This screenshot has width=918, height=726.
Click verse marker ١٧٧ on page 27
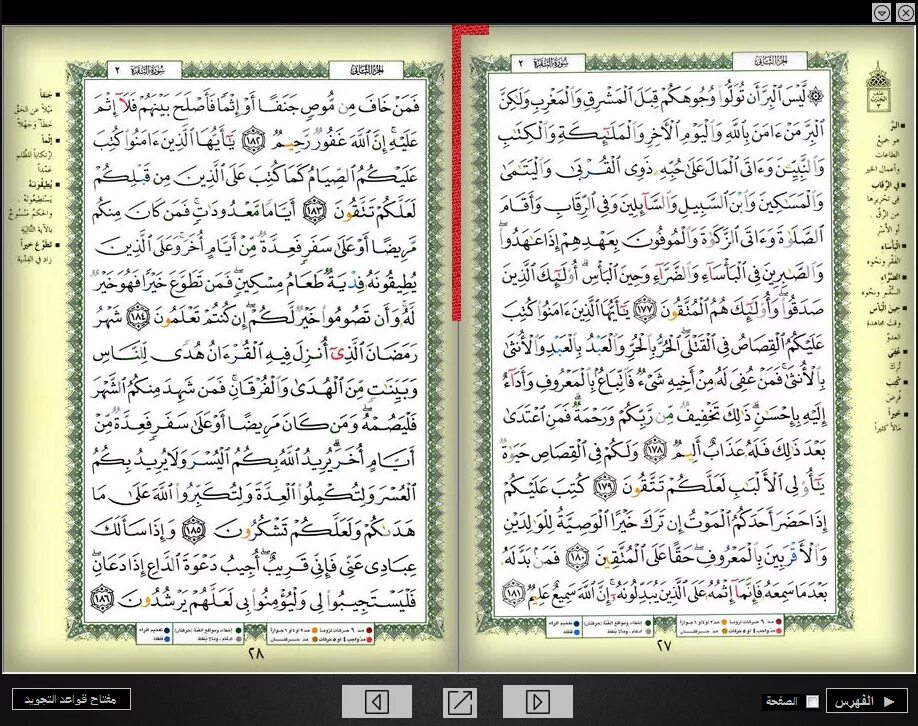click(x=643, y=310)
